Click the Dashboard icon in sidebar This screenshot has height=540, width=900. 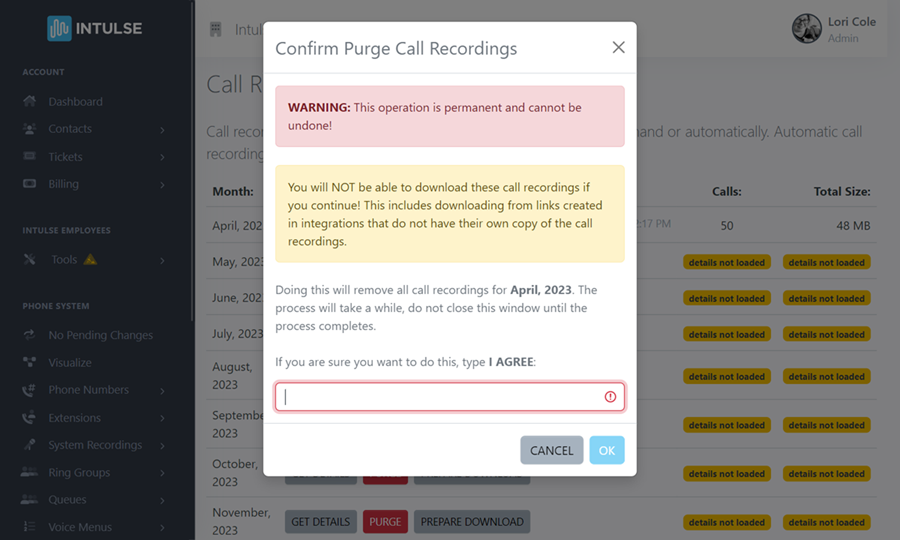(29, 102)
